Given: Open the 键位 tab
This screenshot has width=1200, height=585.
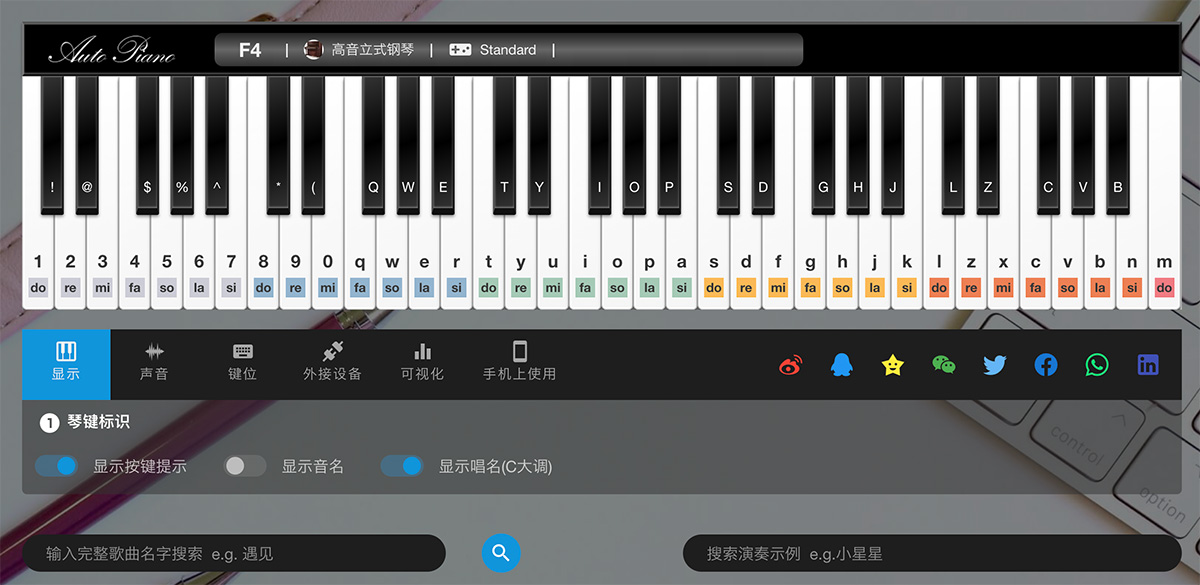Looking at the screenshot, I should click(242, 362).
